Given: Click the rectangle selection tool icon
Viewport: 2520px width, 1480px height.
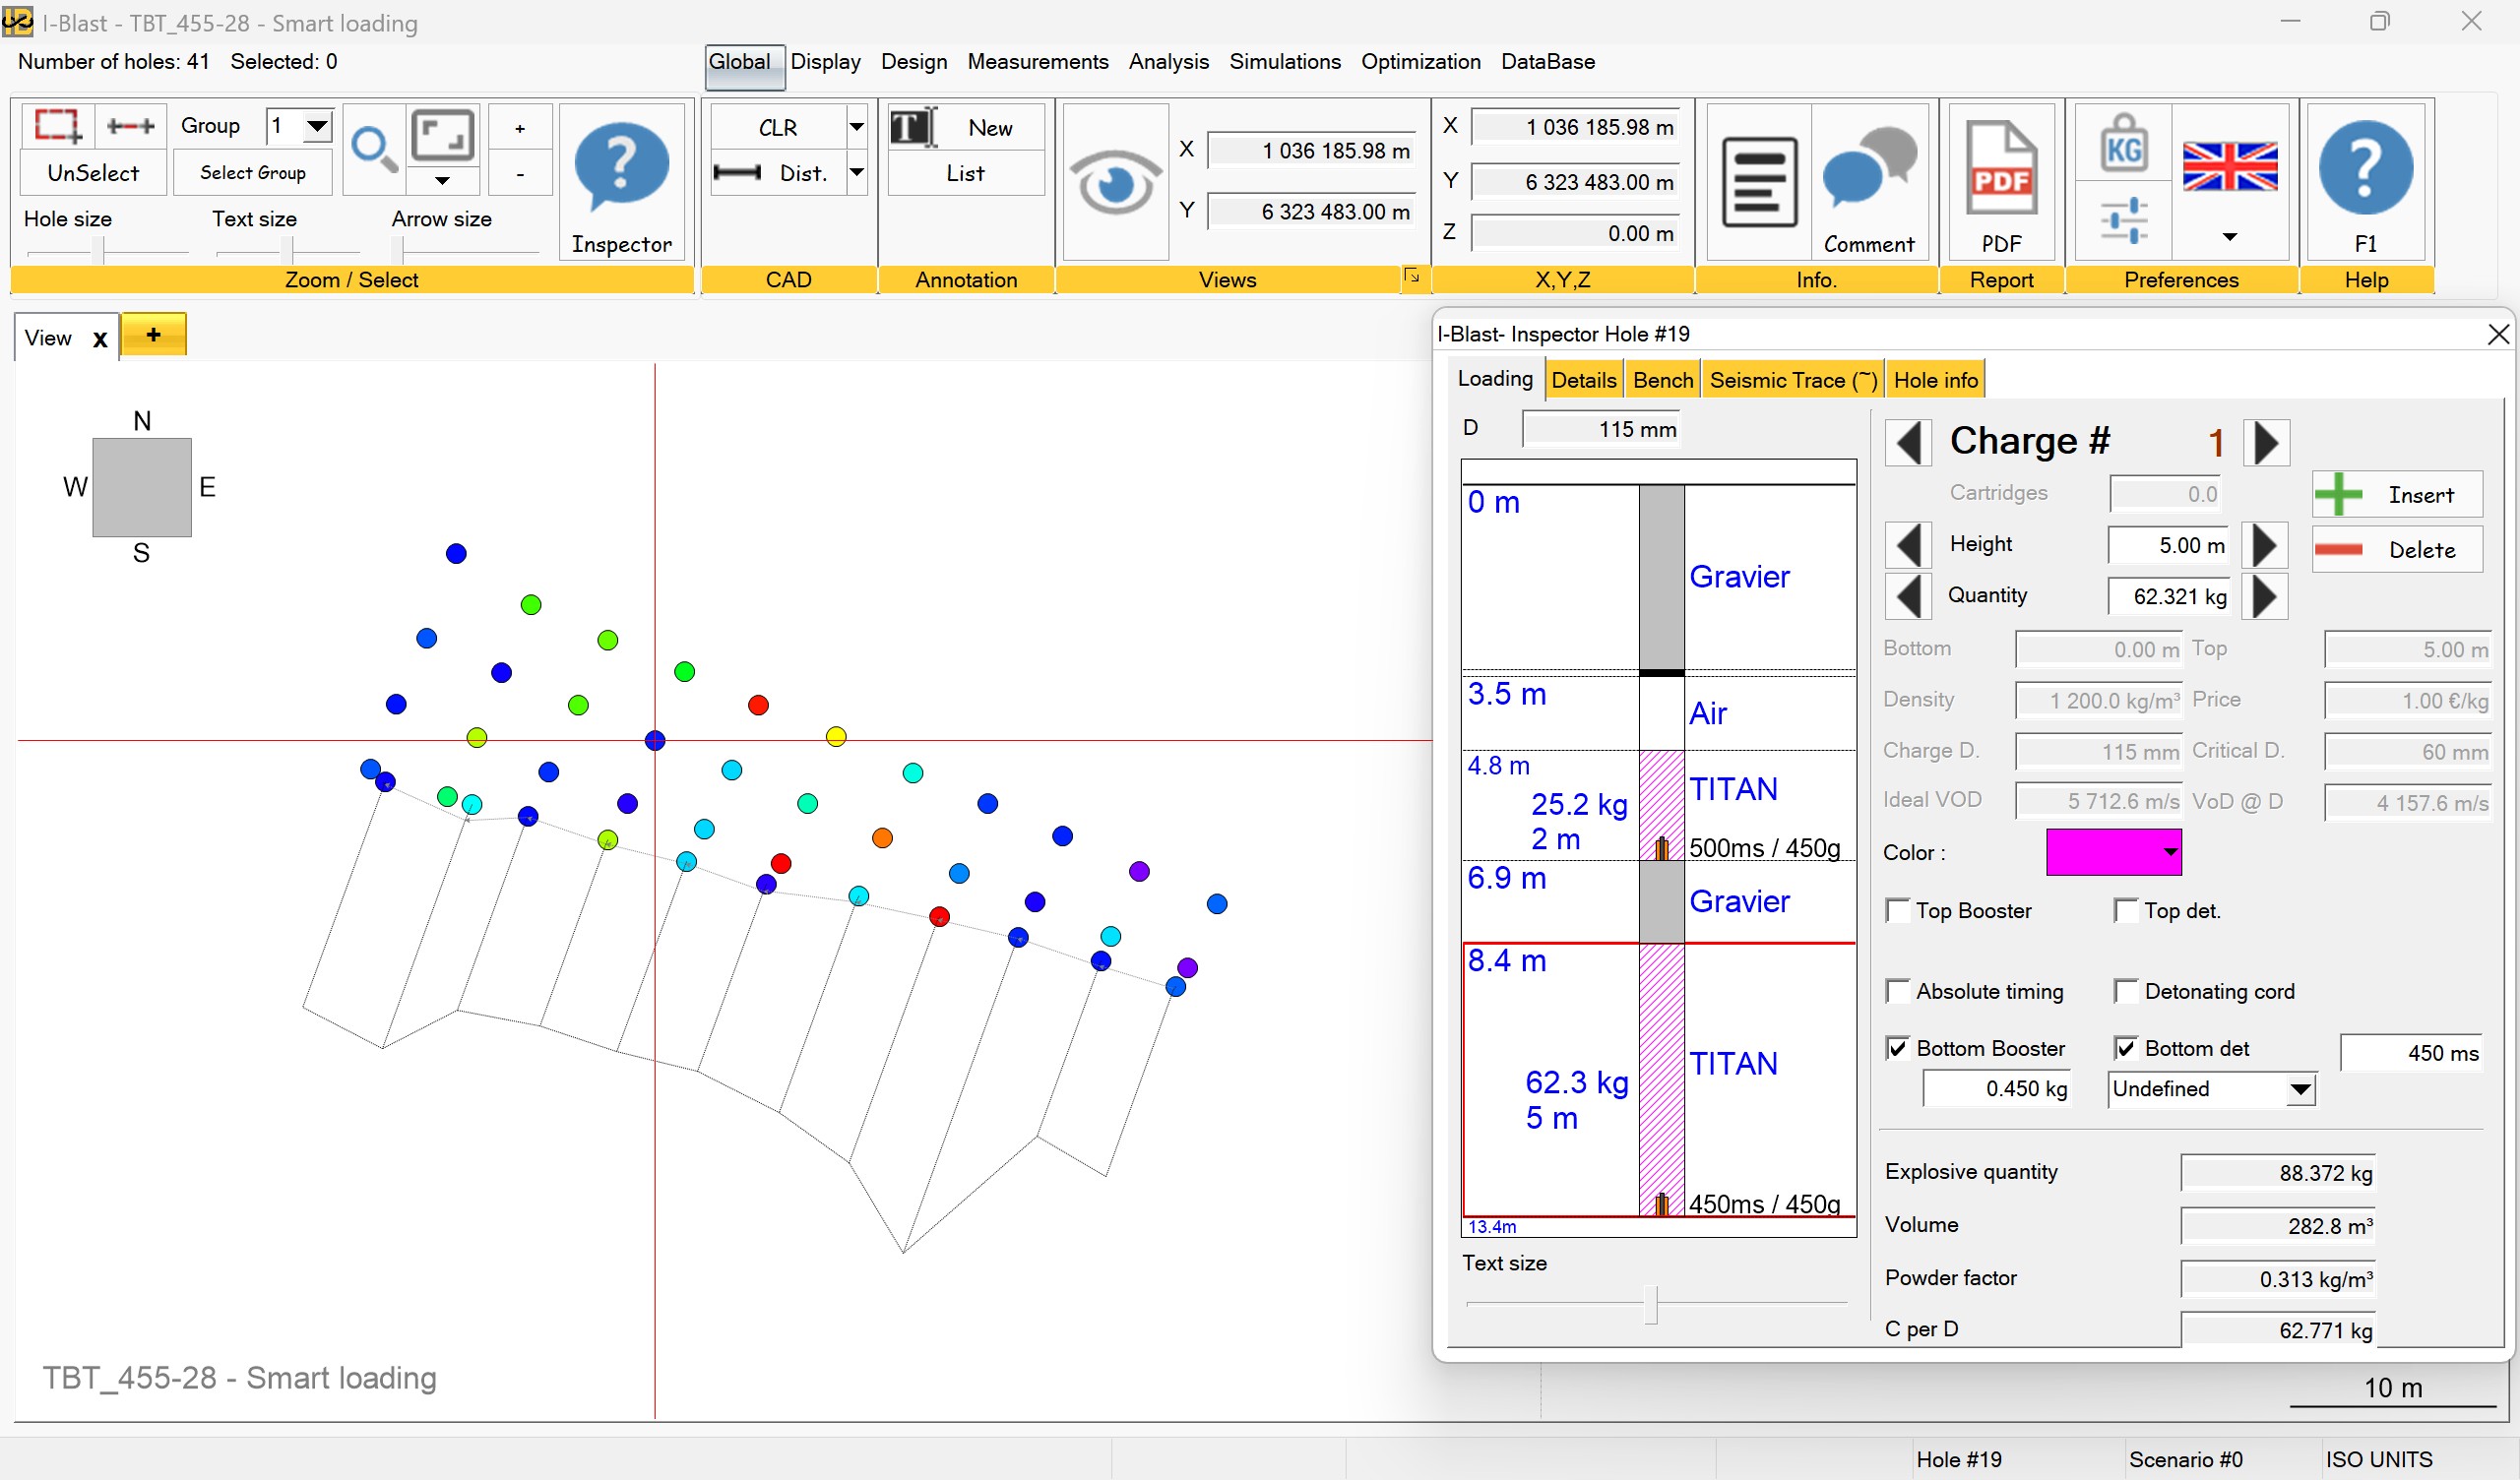Looking at the screenshot, I should coord(57,126).
